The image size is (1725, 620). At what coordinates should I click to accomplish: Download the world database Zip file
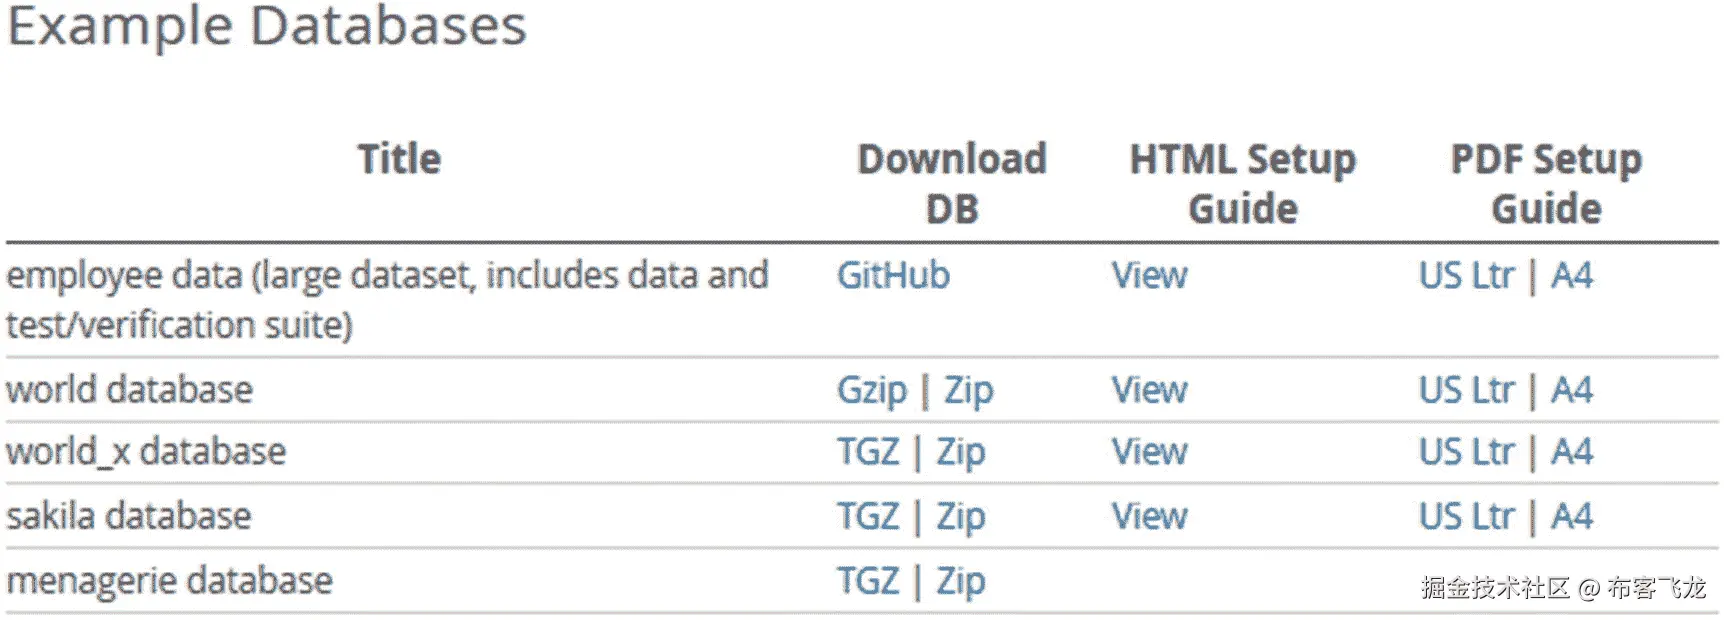click(968, 390)
